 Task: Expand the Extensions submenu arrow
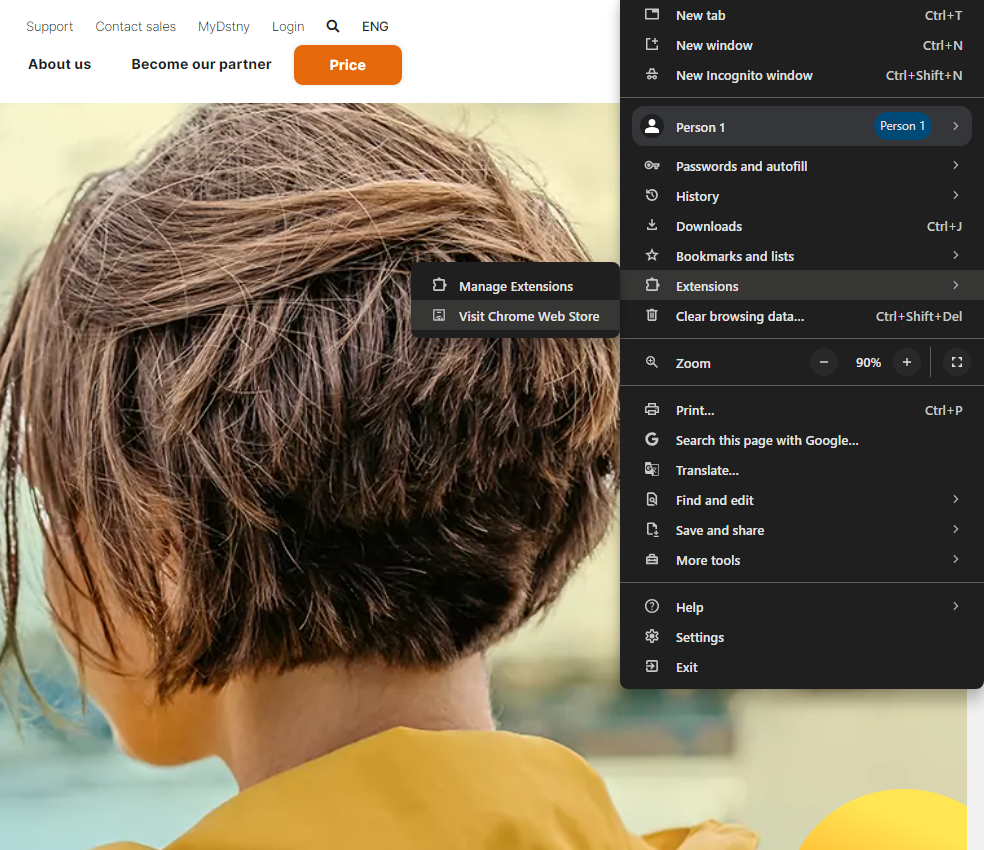(x=955, y=285)
